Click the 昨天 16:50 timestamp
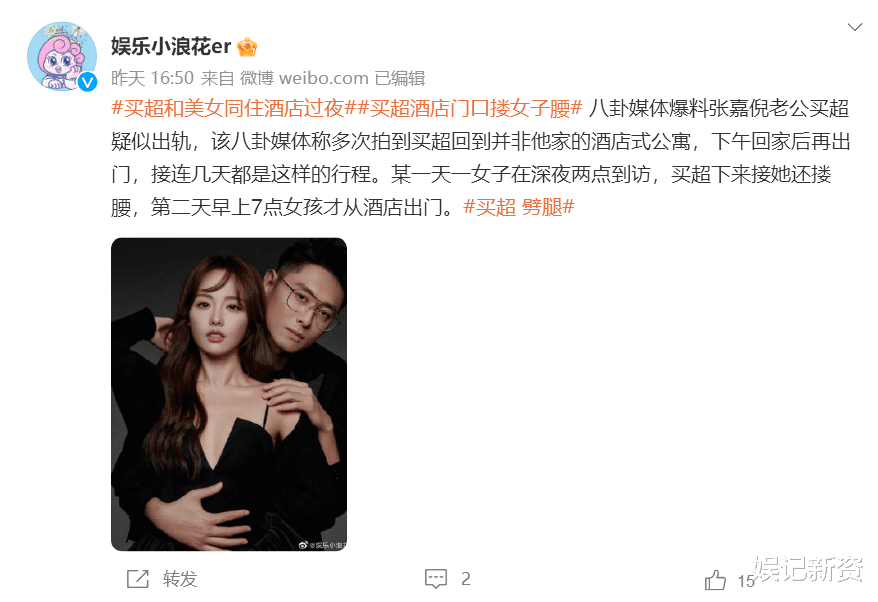Screen dimensions: 878x602 [152, 78]
